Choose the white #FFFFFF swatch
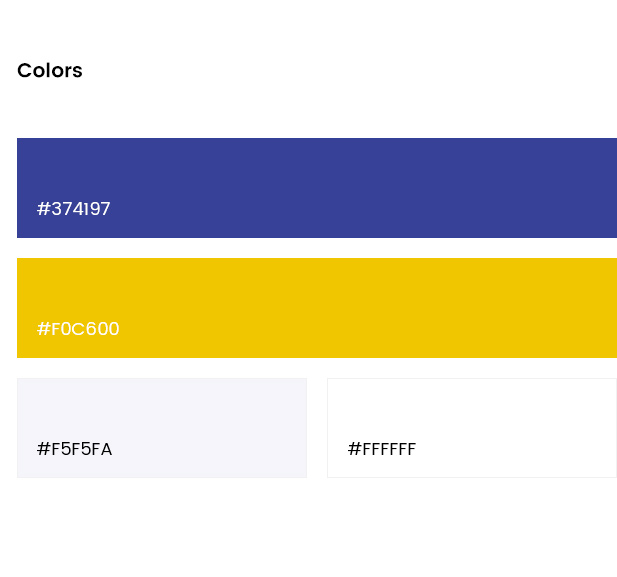The width and height of the screenshot is (617, 577). click(x=472, y=428)
